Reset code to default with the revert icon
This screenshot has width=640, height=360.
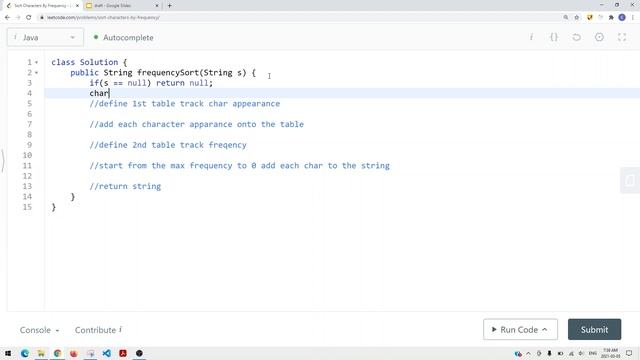tap(576, 37)
